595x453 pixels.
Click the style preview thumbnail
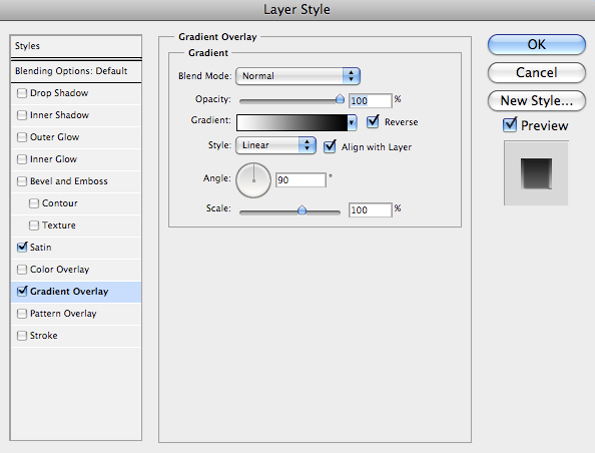coord(536,173)
